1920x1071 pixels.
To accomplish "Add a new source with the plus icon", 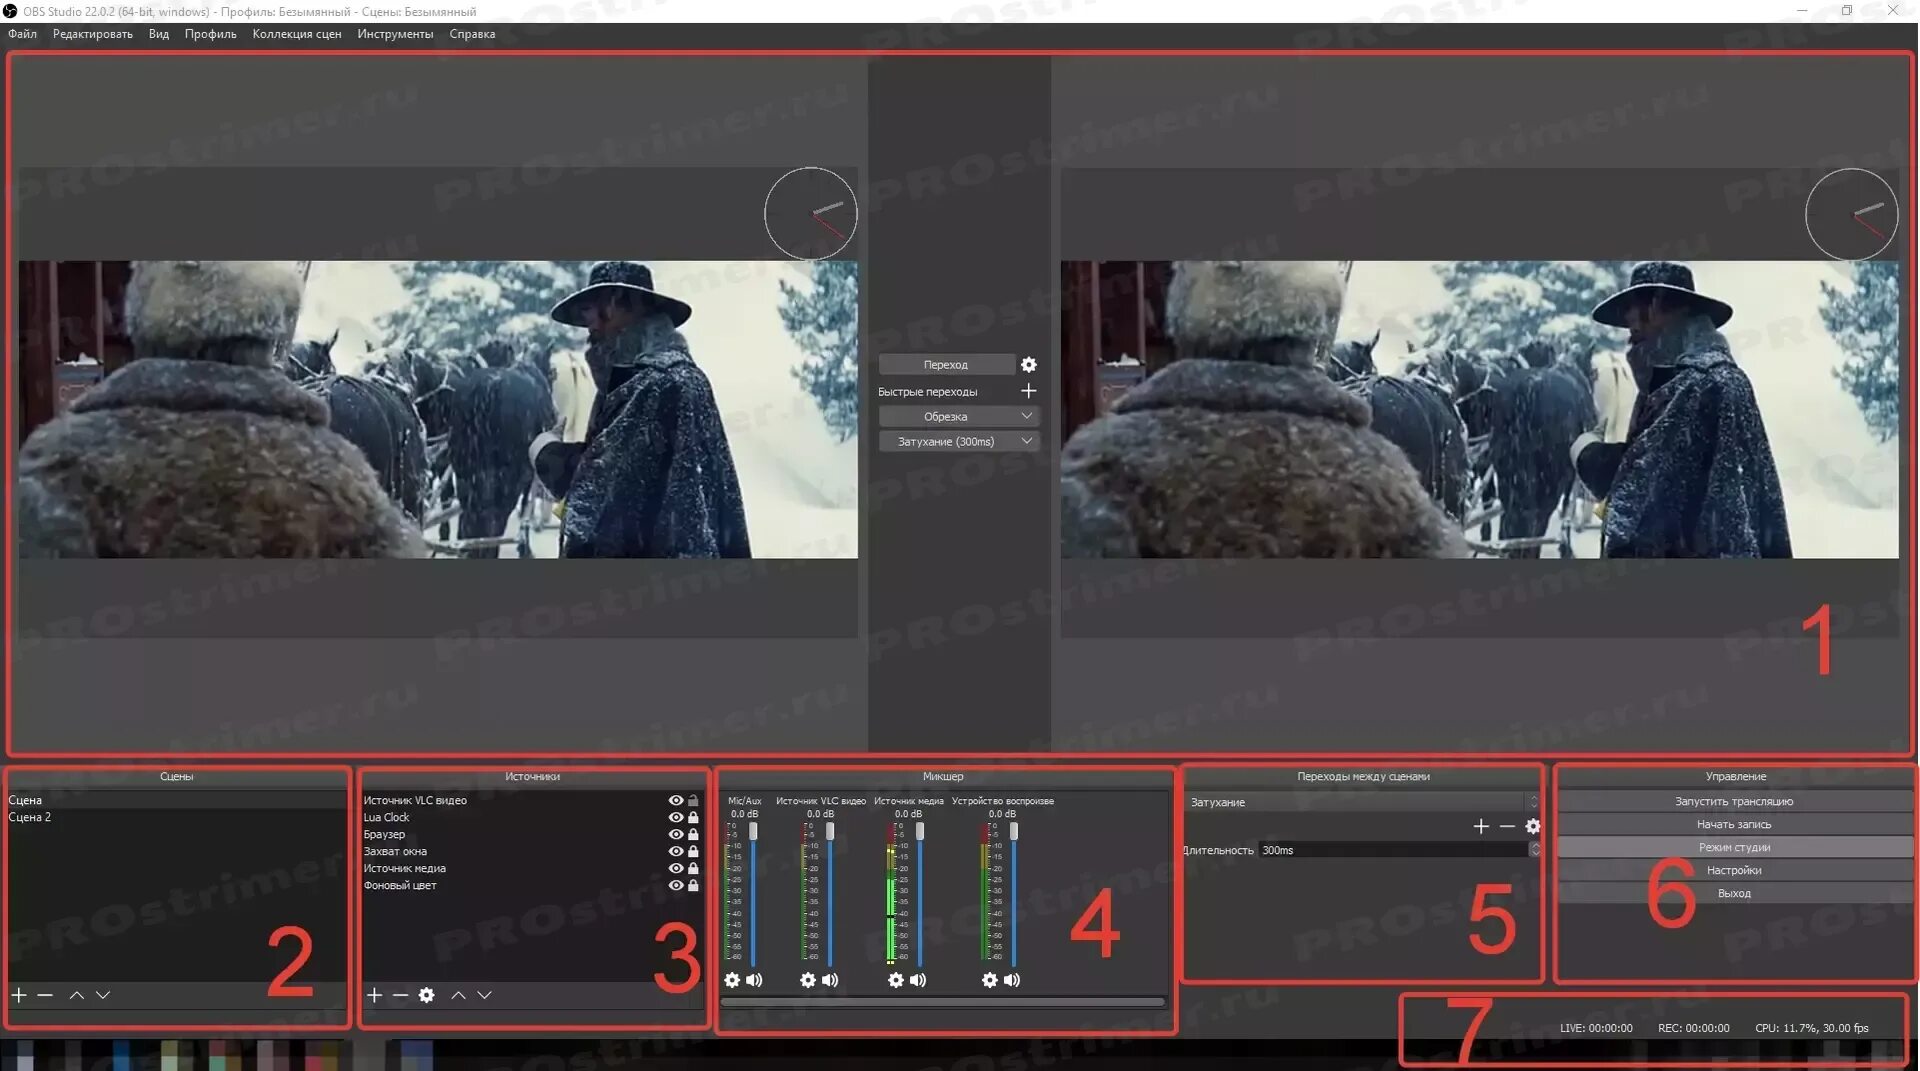I will [x=375, y=995].
